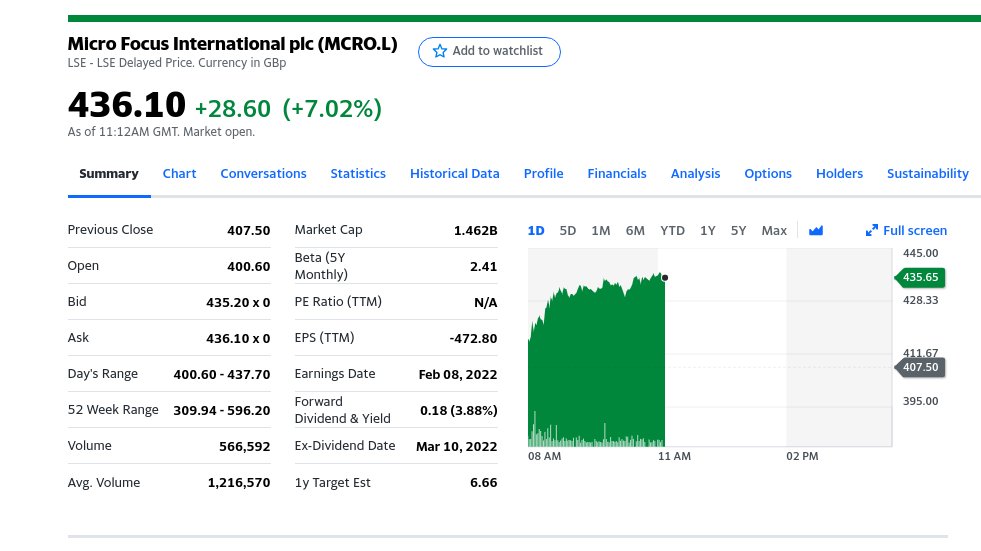This screenshot has height=551, width=981.
Task: View the Holders tab
Action: pyautogui.click(x=840, y=174)
